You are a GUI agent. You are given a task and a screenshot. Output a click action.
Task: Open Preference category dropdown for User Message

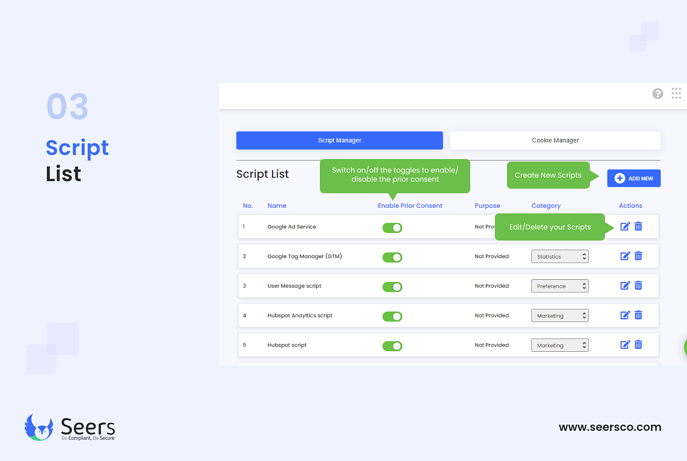tap(560, 286)
